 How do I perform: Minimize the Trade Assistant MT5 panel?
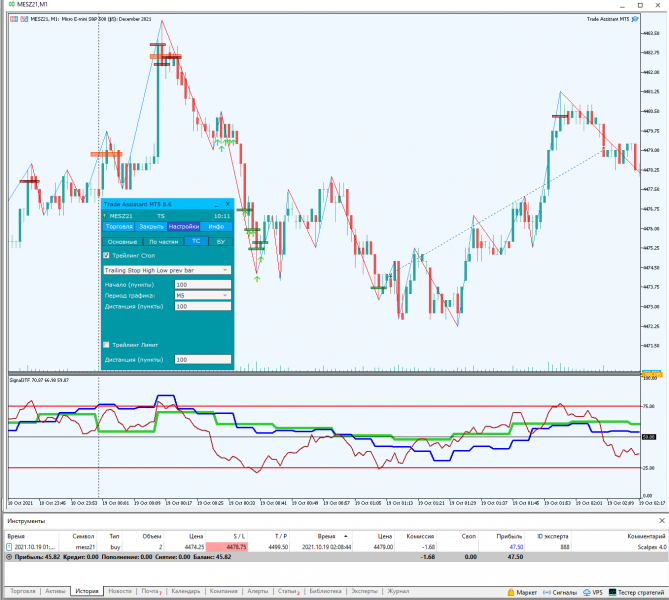click(x=216, y=204)
